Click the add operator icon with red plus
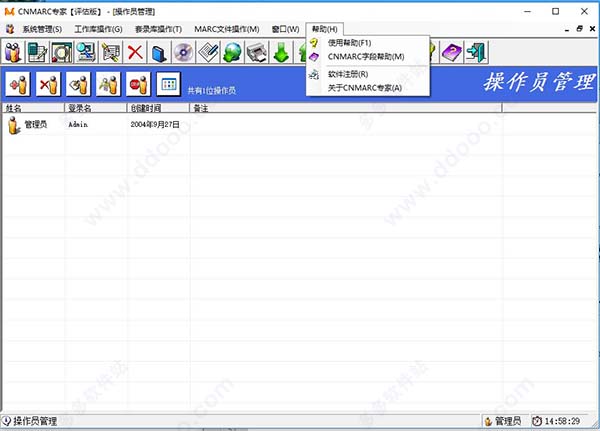The height and width of the screenshot is (431, 600). (x=18, y=84)
